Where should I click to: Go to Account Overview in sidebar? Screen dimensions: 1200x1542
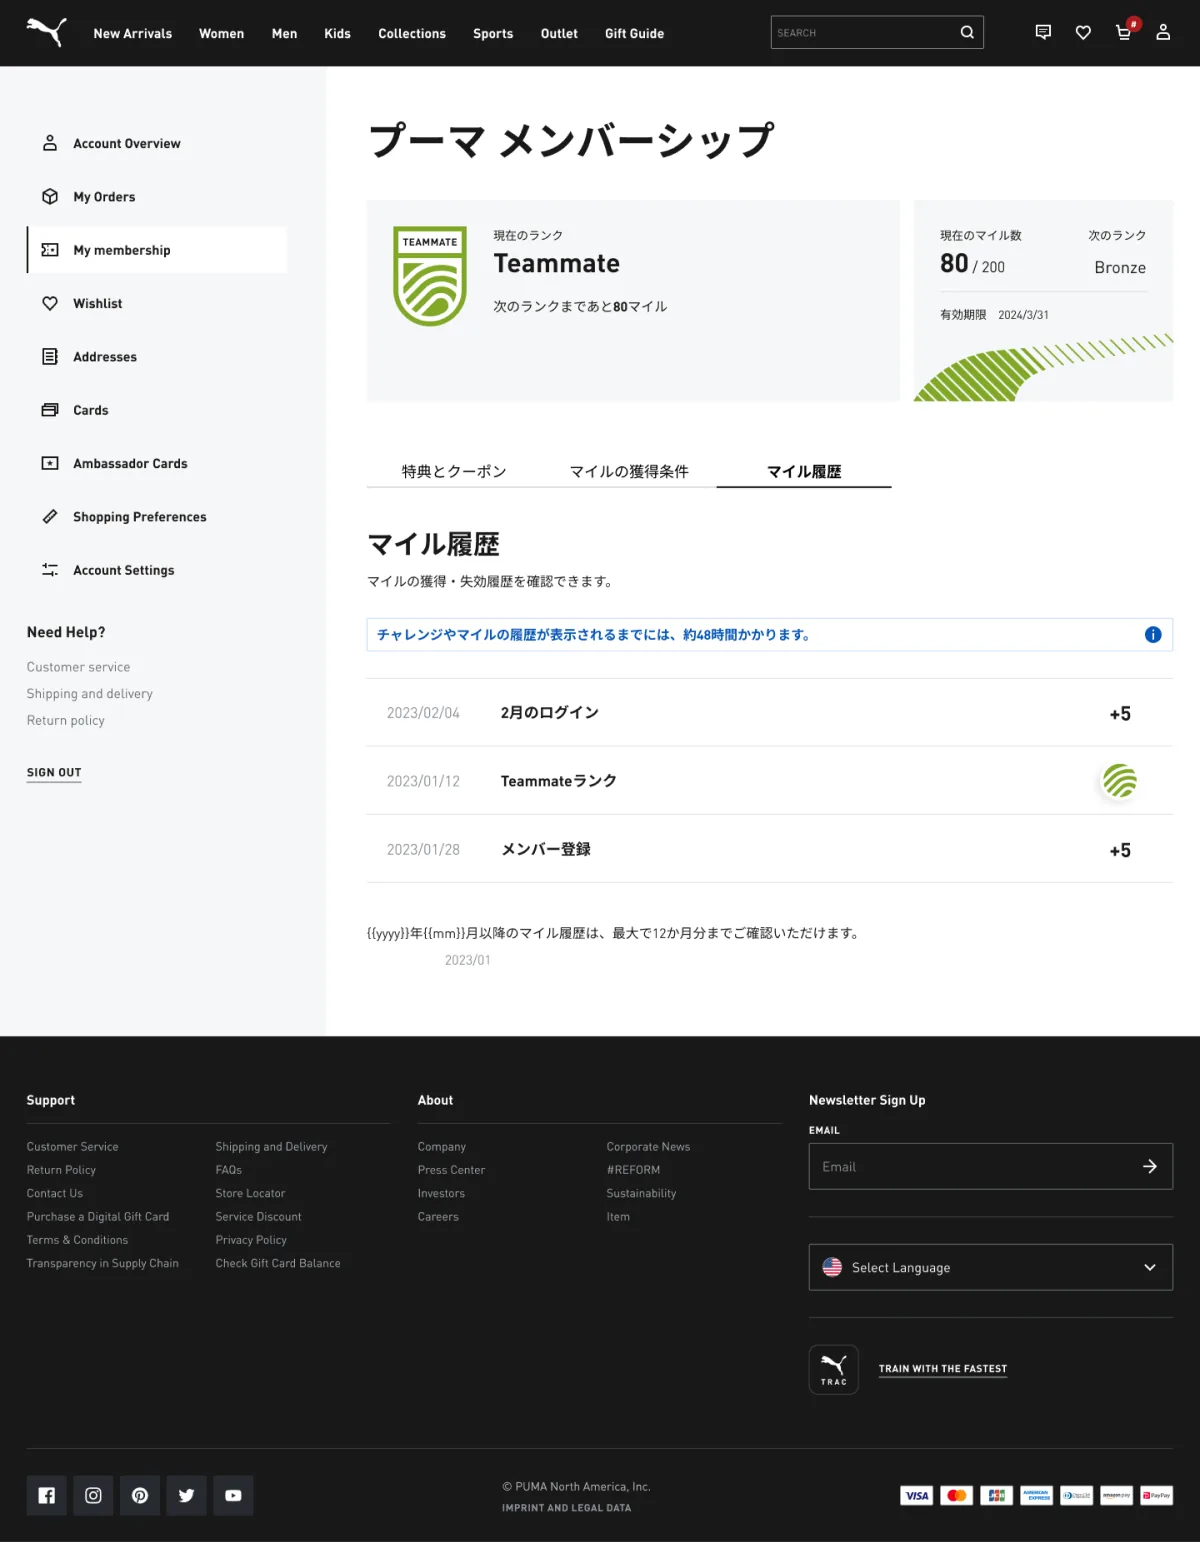pyautogui.click(x=157, y=143)
